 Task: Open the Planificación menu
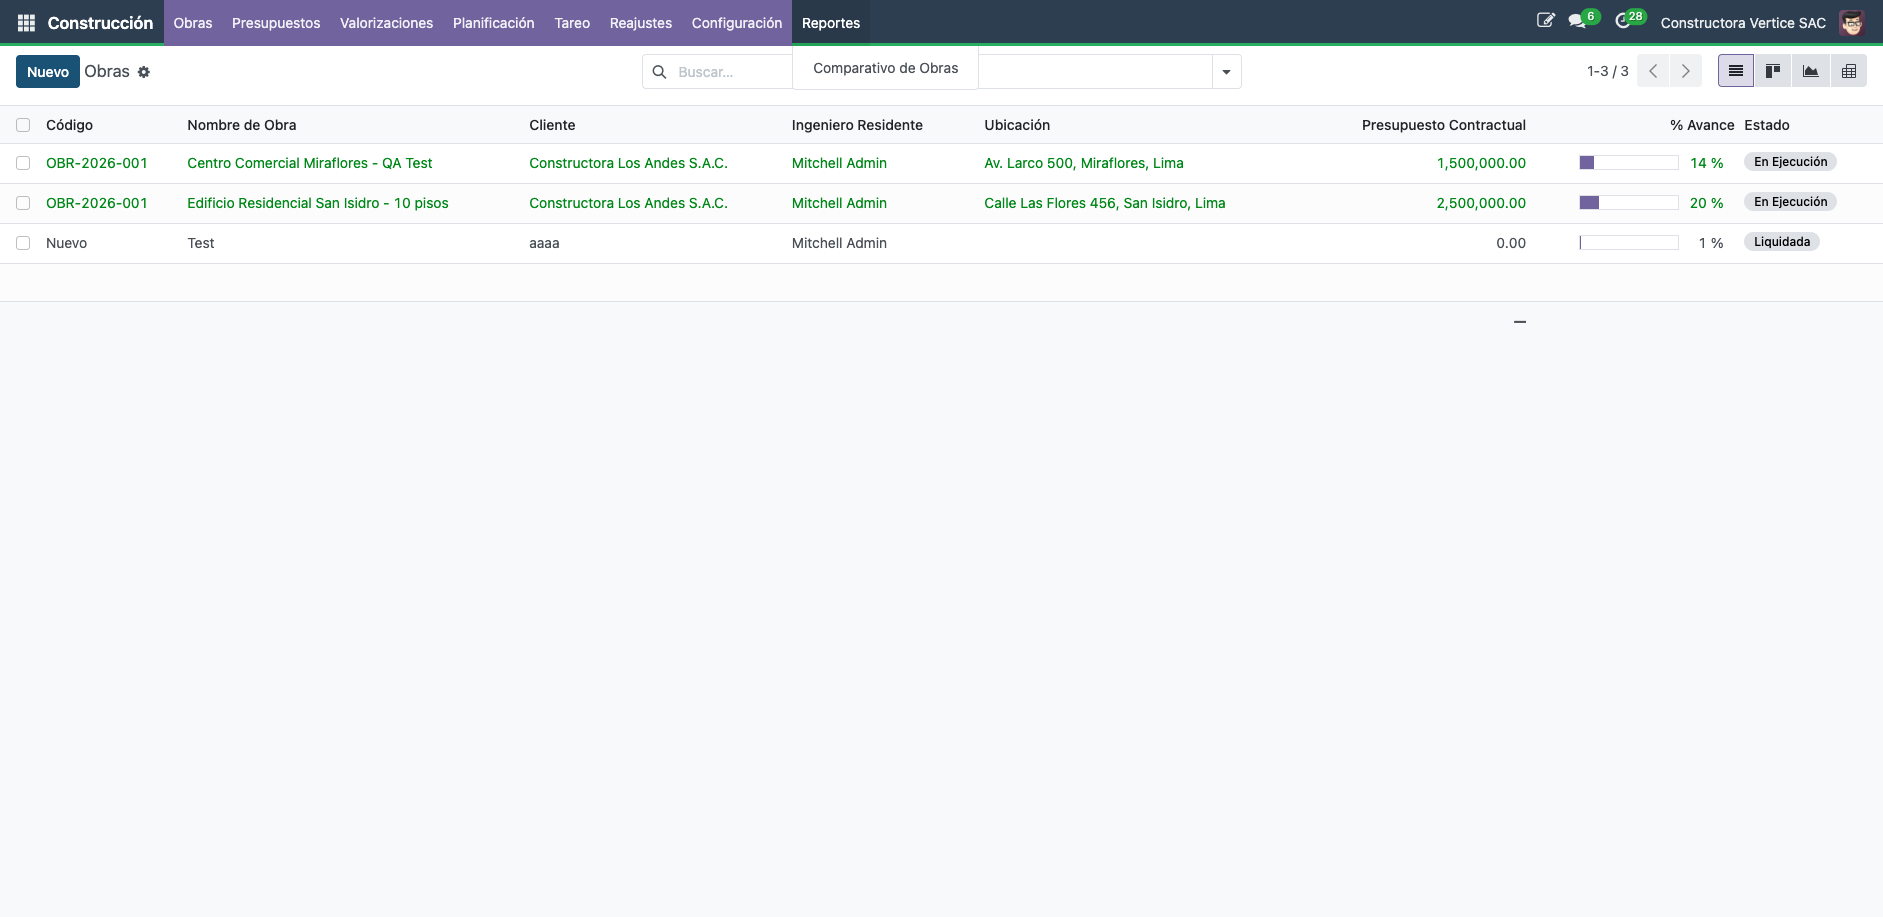pyautogui.click(x=493, y=23)
